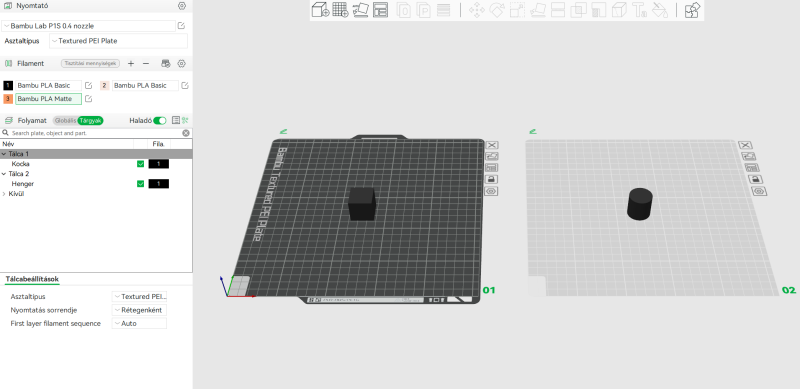
Task: Arrange objects on plate 01
Action: coord(492,168)
